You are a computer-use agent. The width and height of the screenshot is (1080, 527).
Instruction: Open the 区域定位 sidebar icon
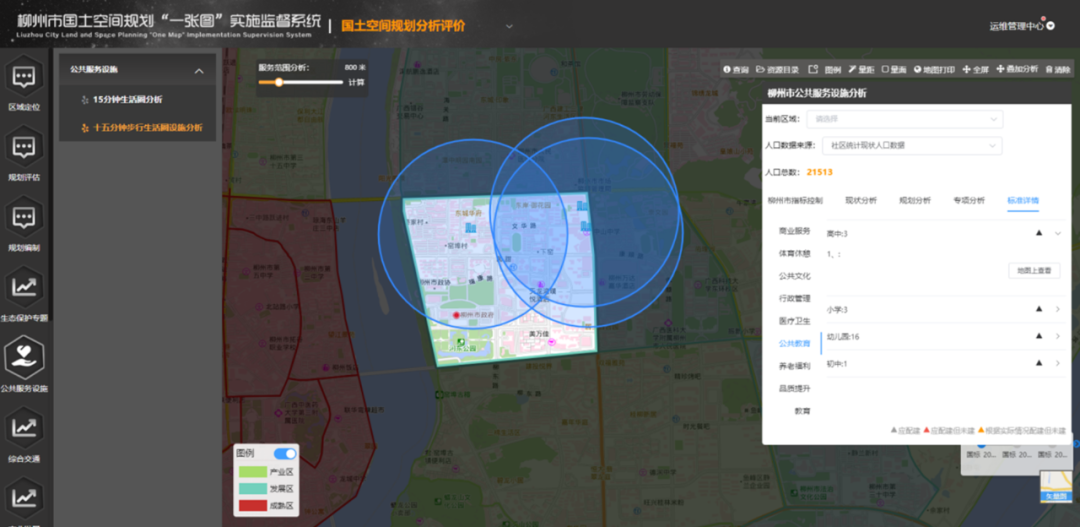click(24, 76)
